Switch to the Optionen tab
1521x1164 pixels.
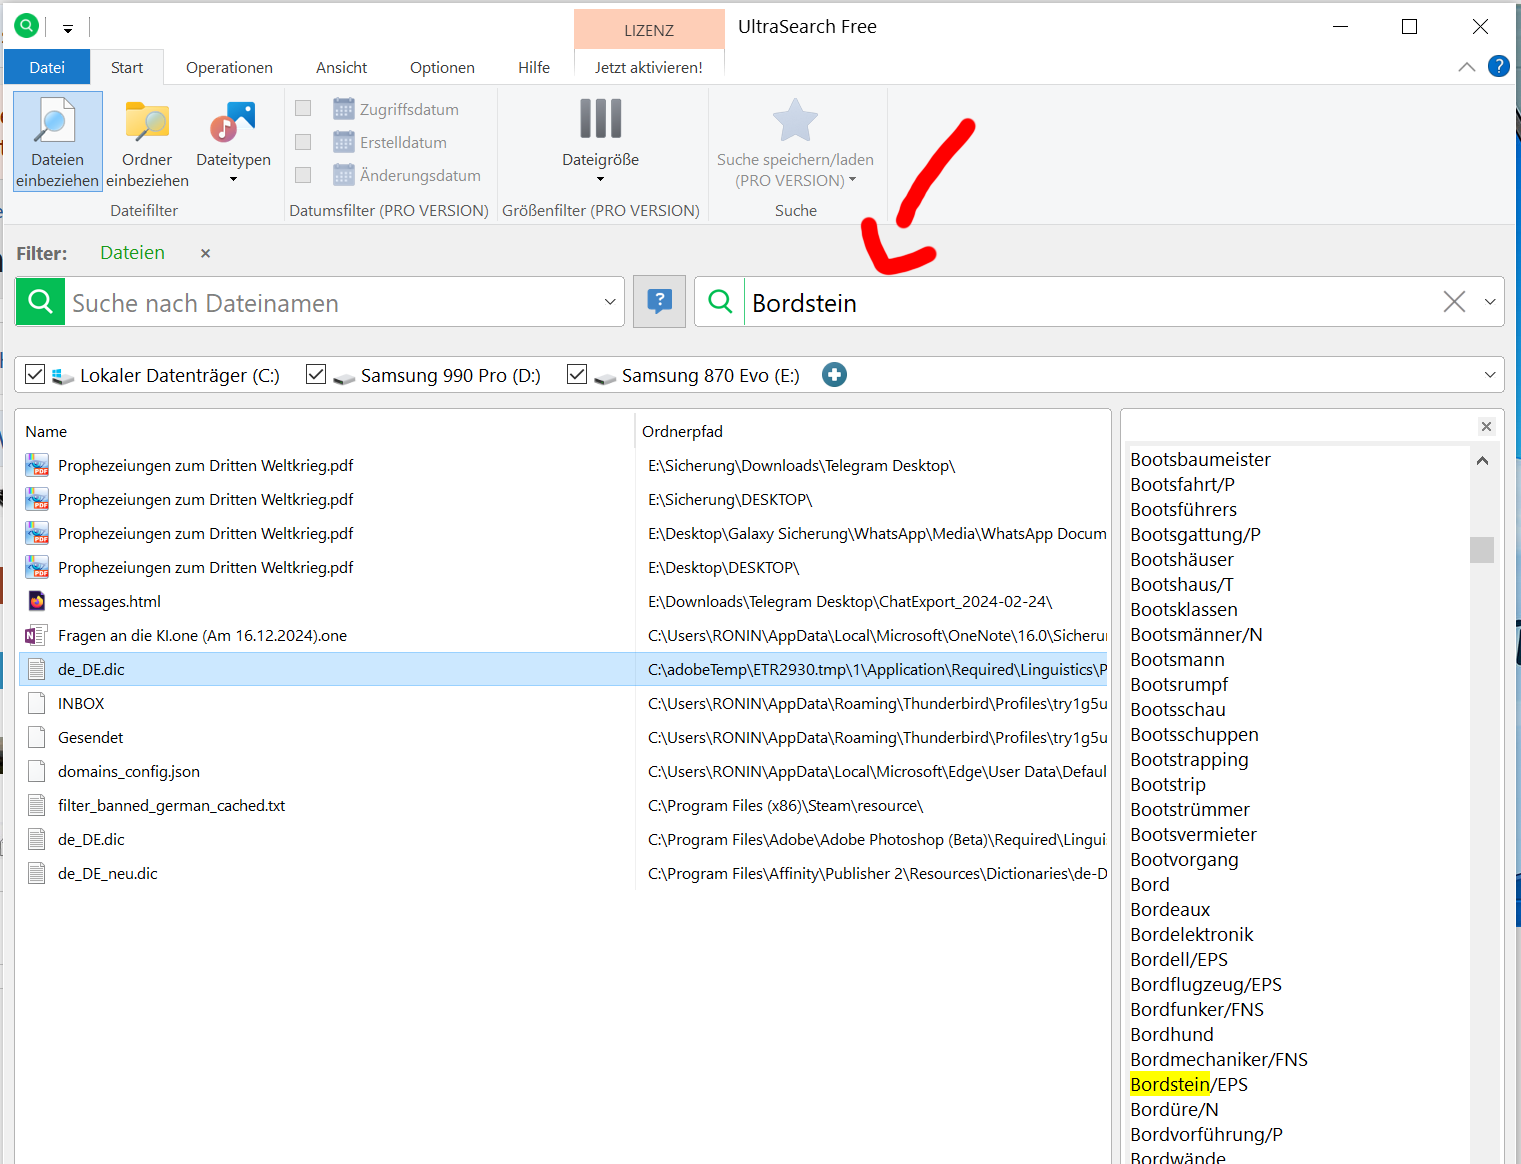tap(442, 67)
